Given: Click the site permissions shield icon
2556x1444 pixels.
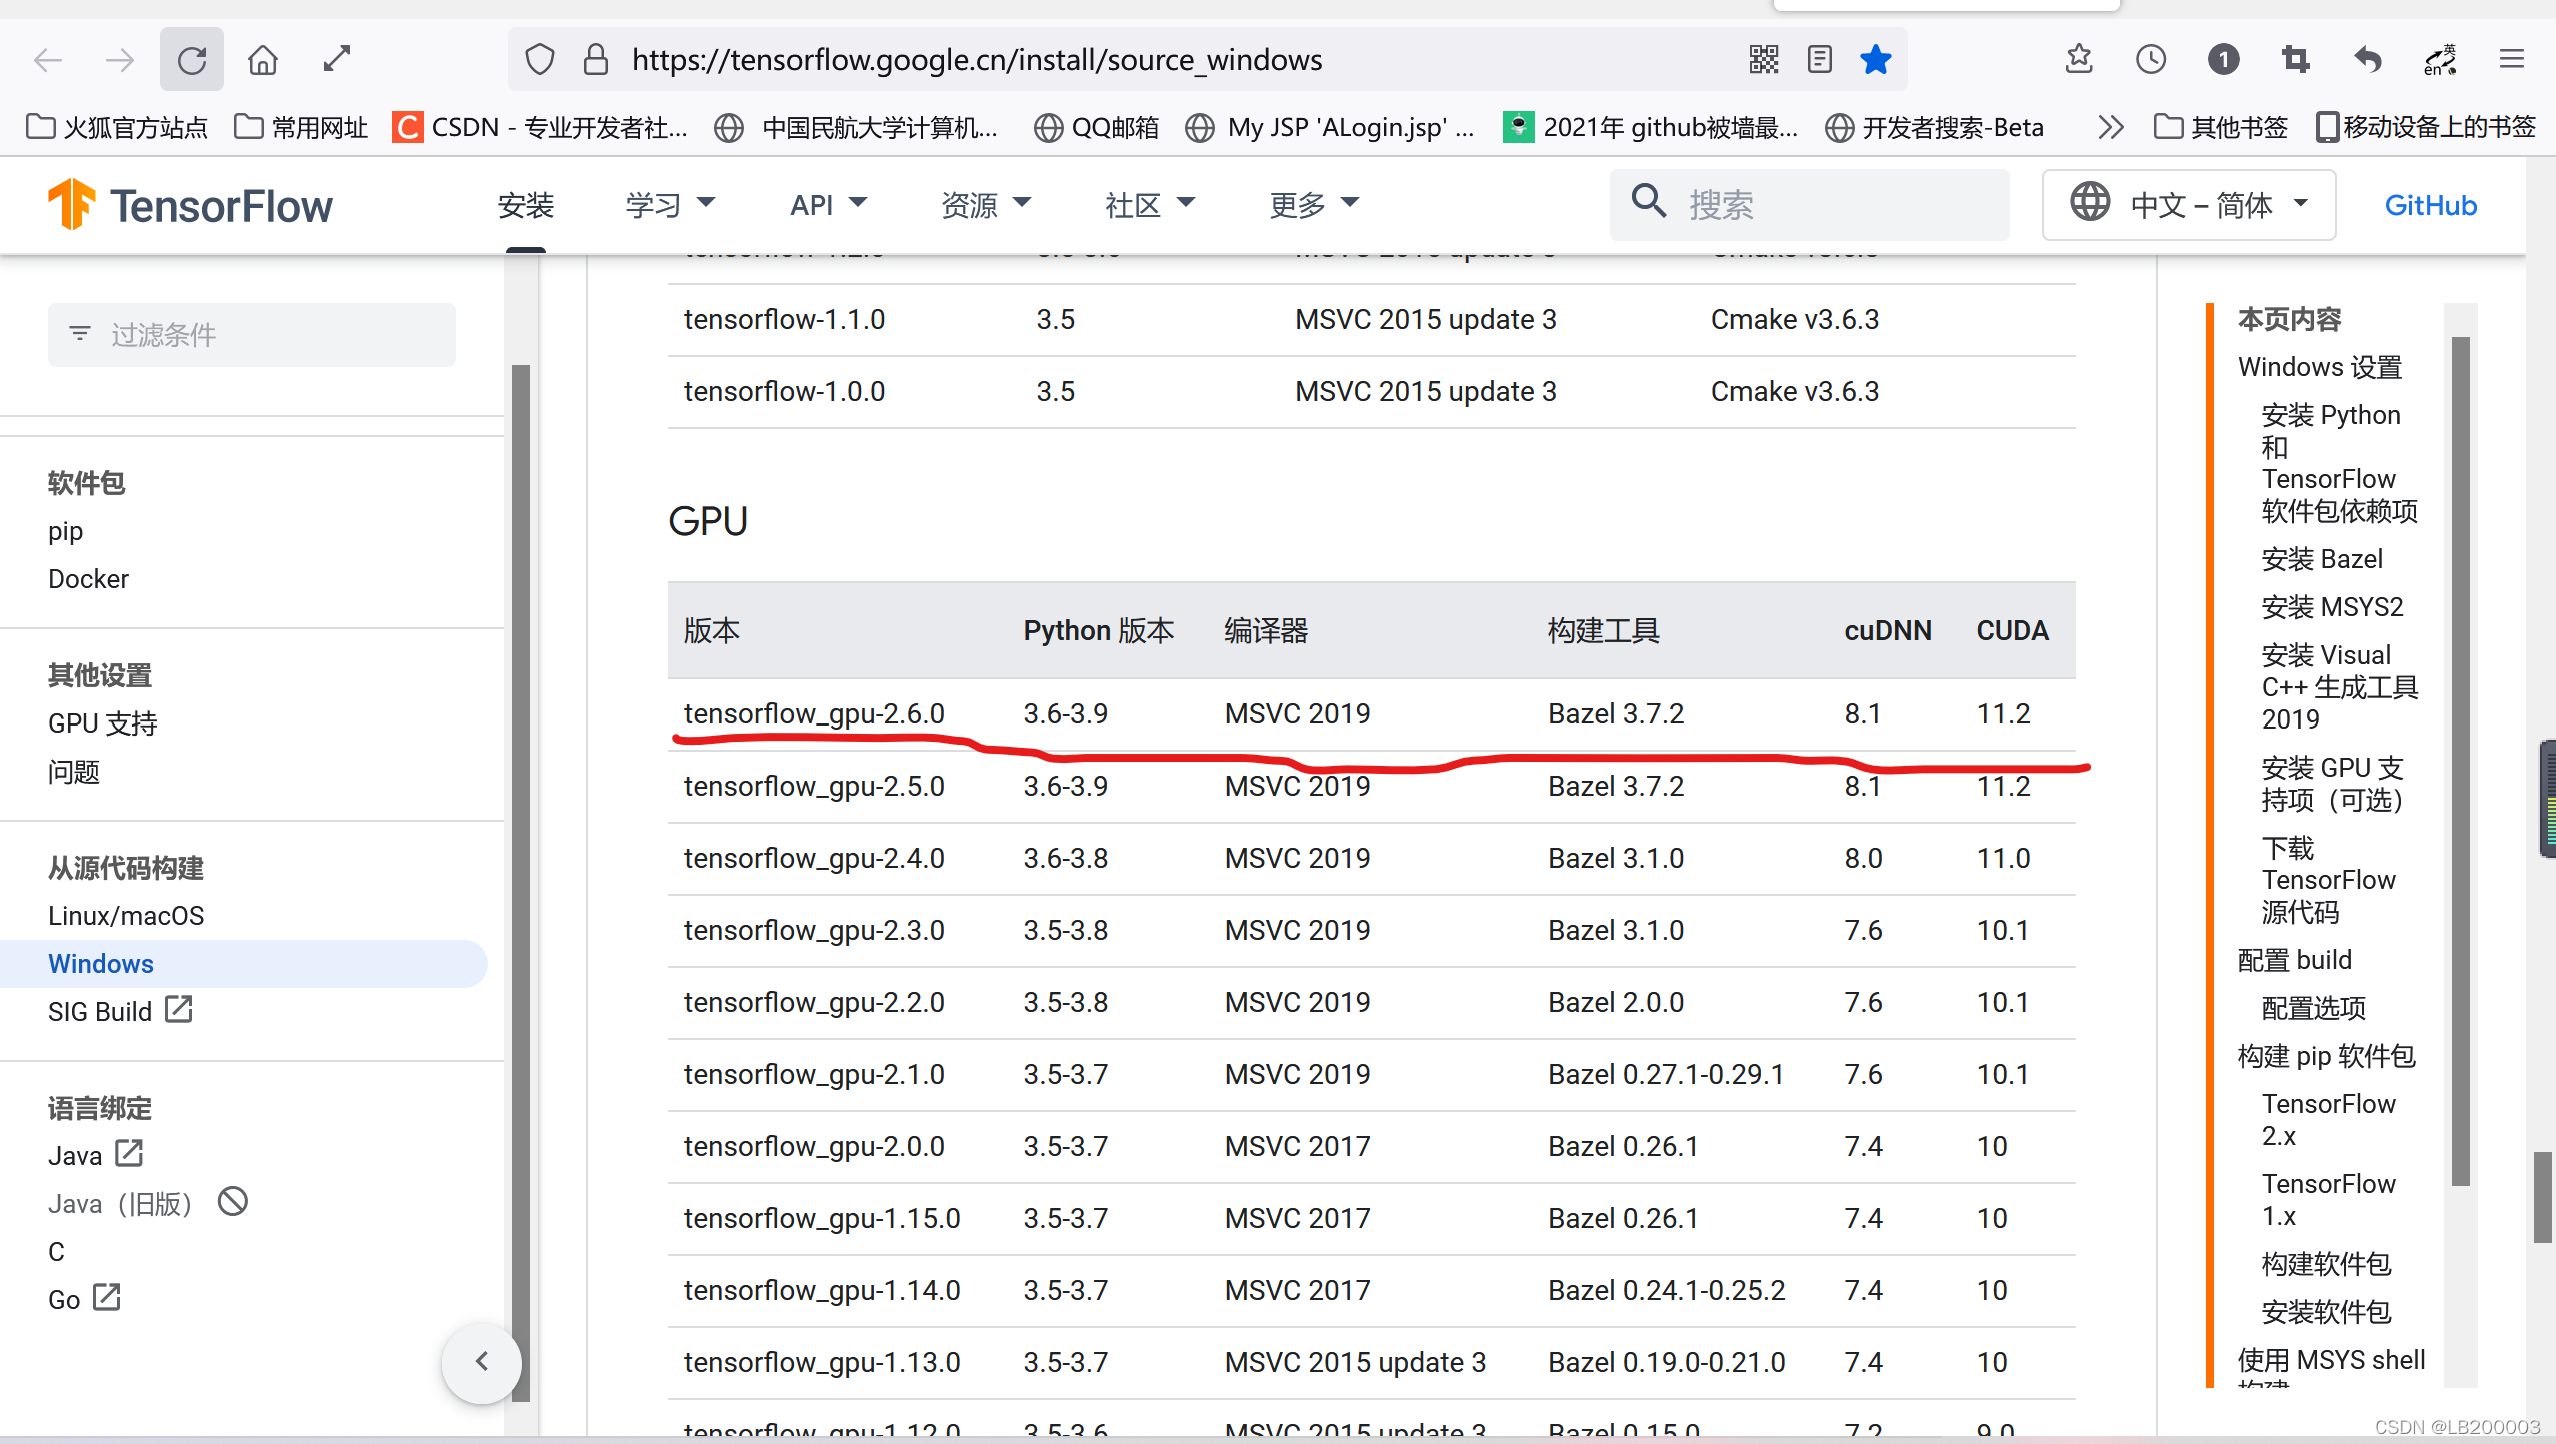Looking at the screenshot, I should pos(540,60).
